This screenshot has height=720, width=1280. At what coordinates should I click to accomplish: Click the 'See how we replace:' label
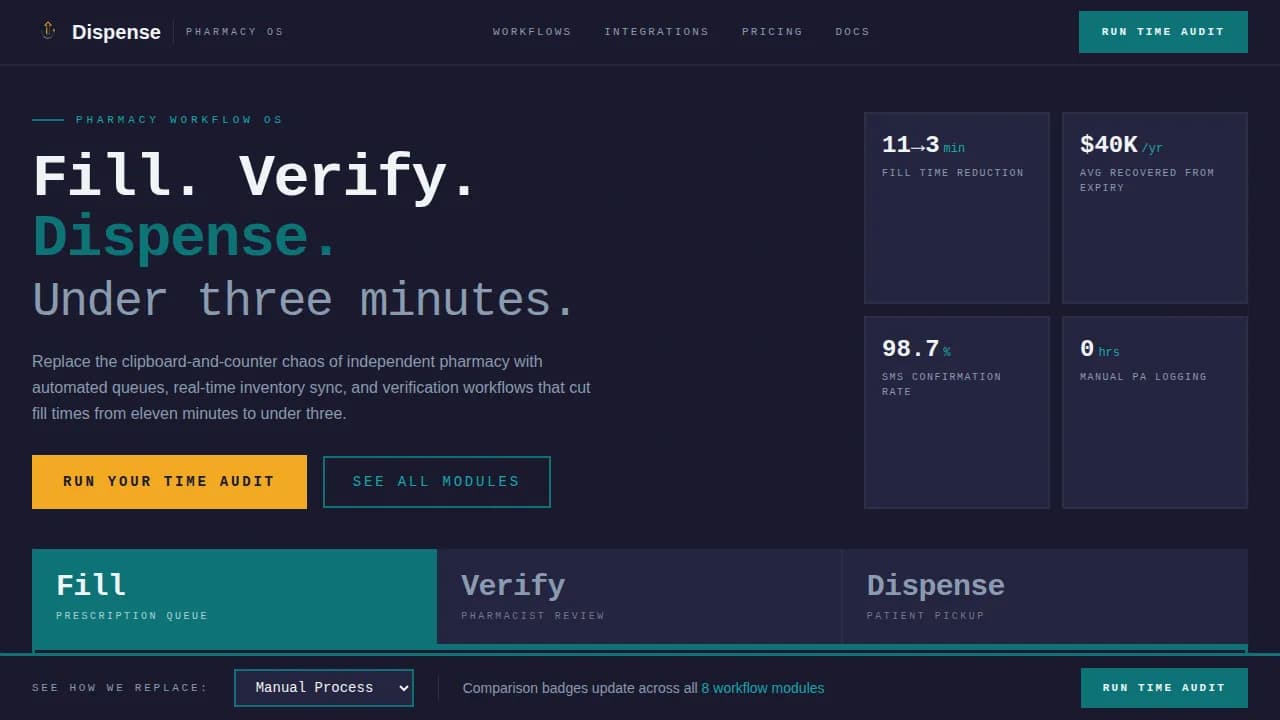(120, 688)
